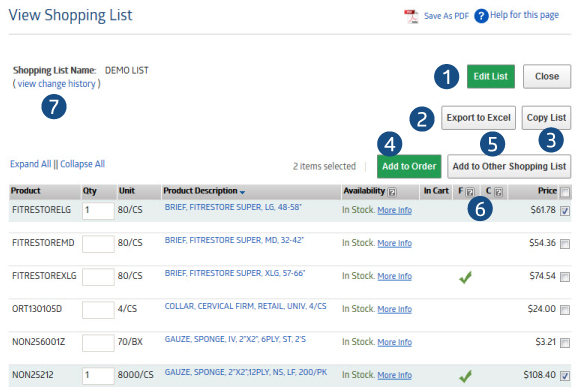Sort by the Product Description arrow
The width and height of the screenshot is (578, 392).
click(242, 192)
